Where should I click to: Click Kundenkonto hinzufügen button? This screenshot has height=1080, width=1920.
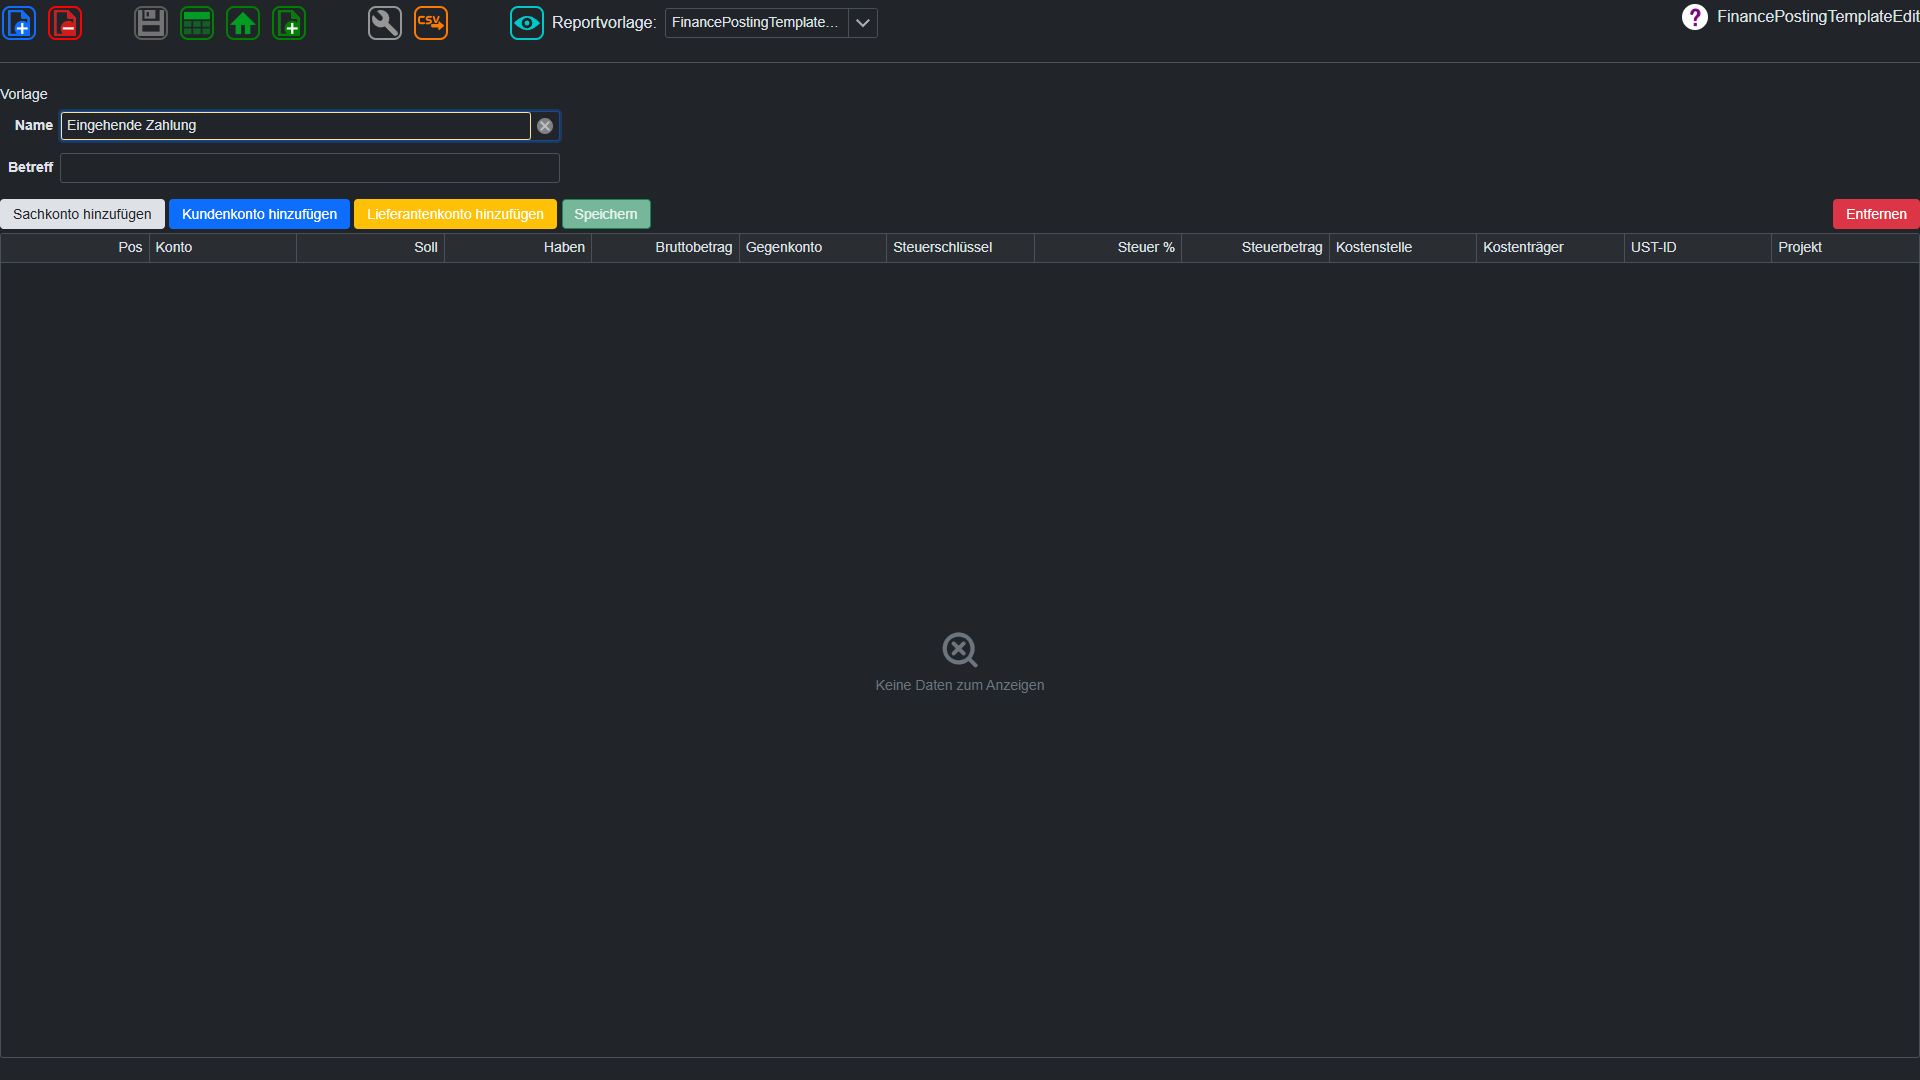click(x=260, y=214)
